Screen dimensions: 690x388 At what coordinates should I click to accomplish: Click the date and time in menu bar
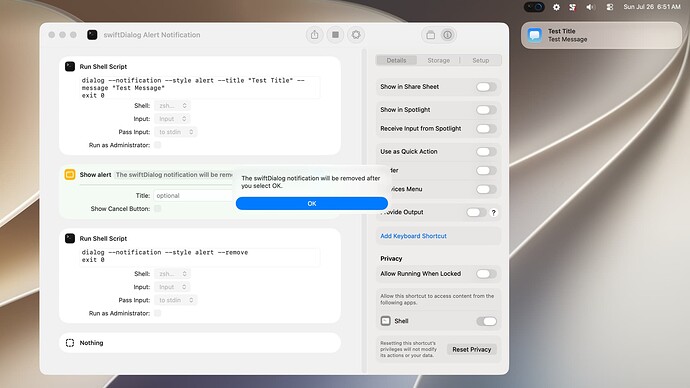click(x=652, y=7)
